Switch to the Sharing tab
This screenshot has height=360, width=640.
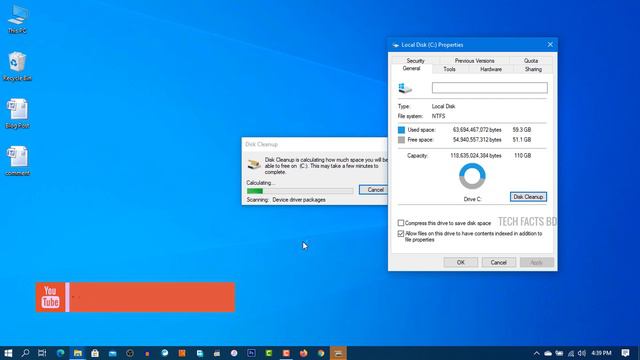533,69
